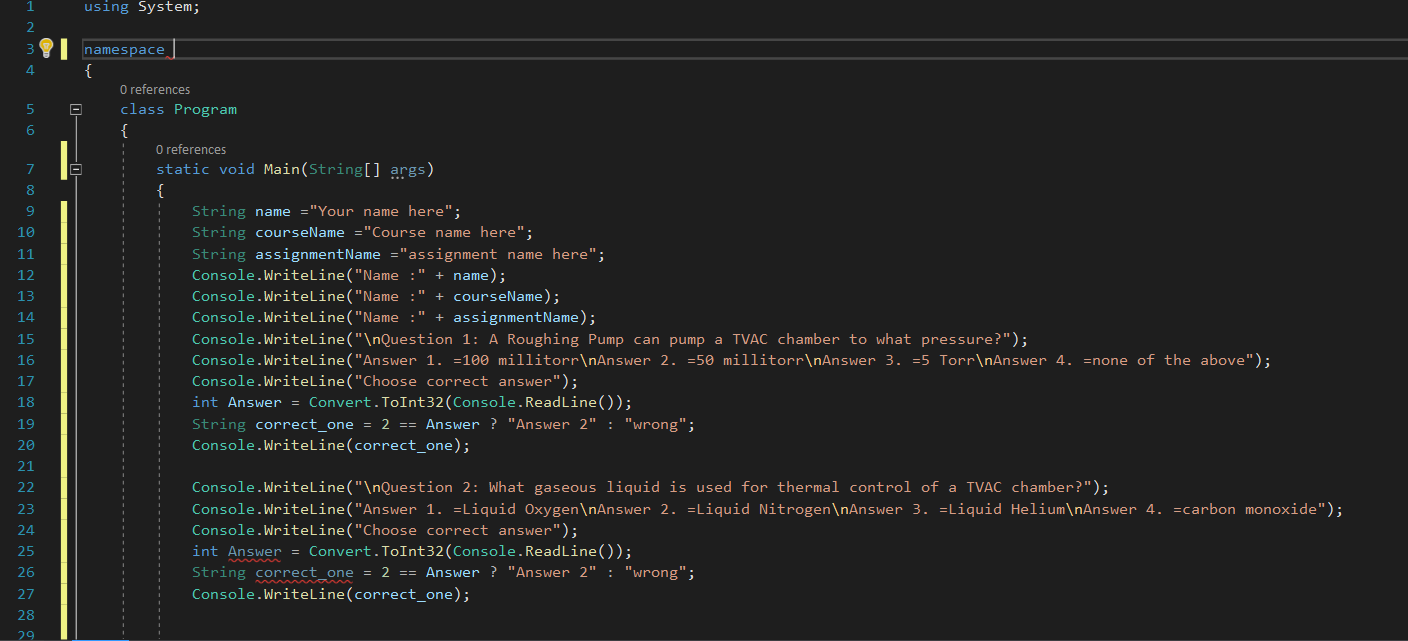Click line number 22 in the margin
1408x641 pixels.
coord(29,486)
